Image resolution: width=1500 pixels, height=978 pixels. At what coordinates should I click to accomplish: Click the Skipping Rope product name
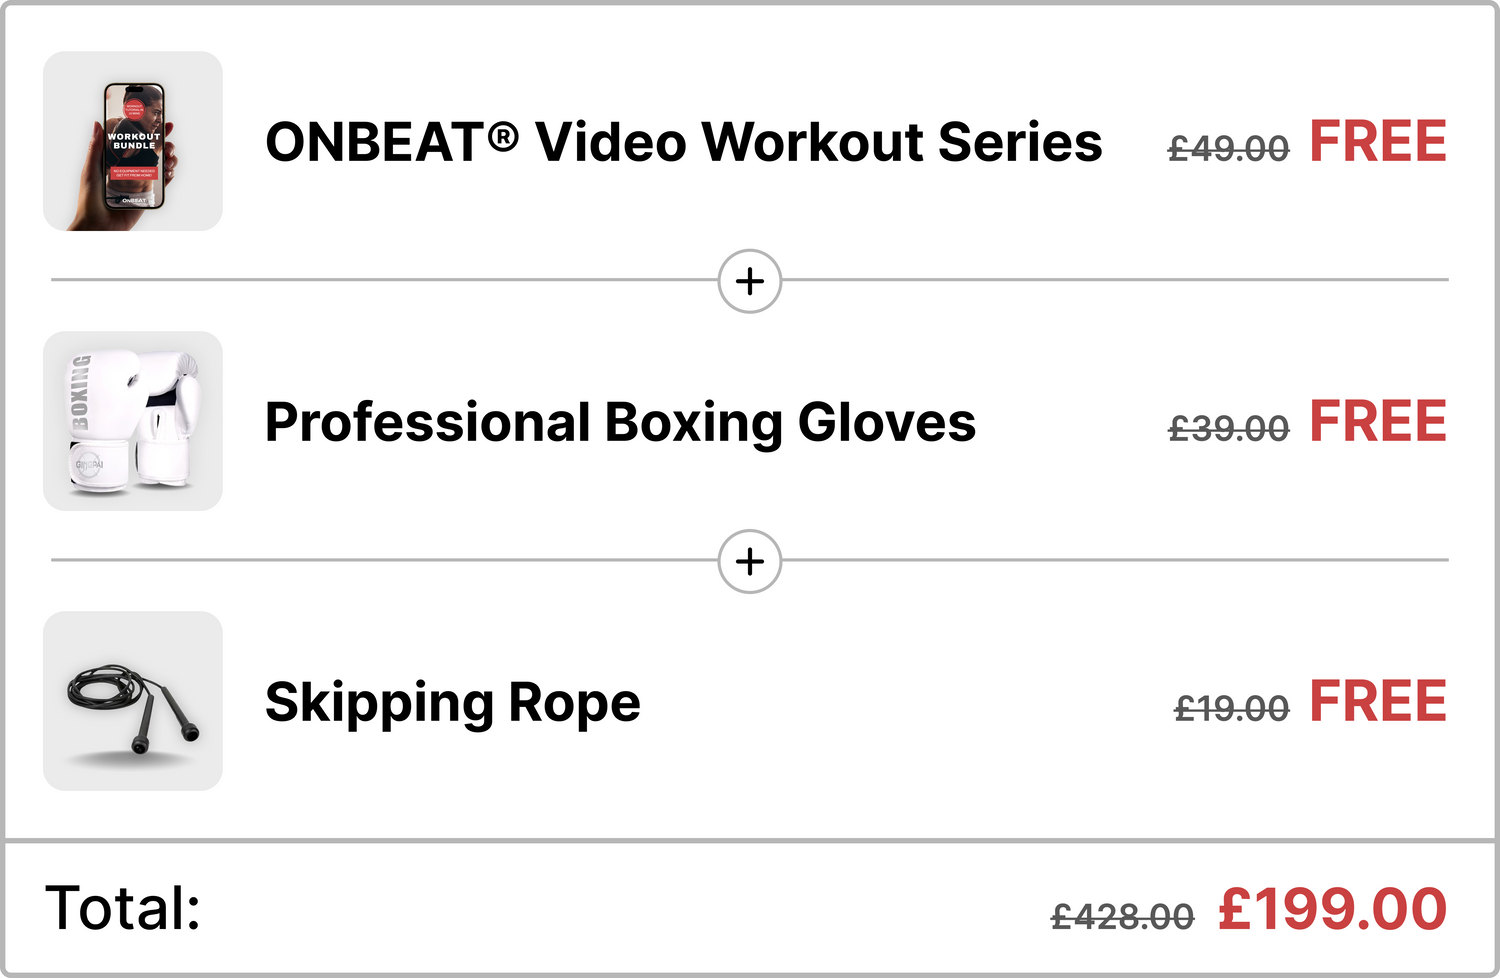tap(452, 702)
